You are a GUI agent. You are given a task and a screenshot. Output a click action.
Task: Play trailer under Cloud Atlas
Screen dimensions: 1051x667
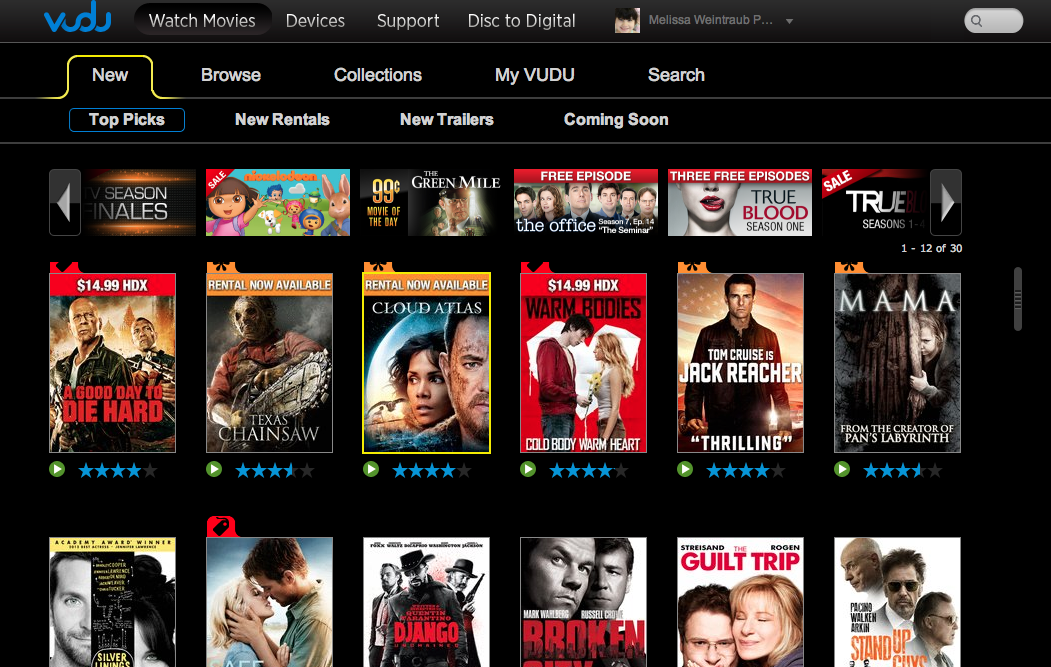(x=371, y=469)
